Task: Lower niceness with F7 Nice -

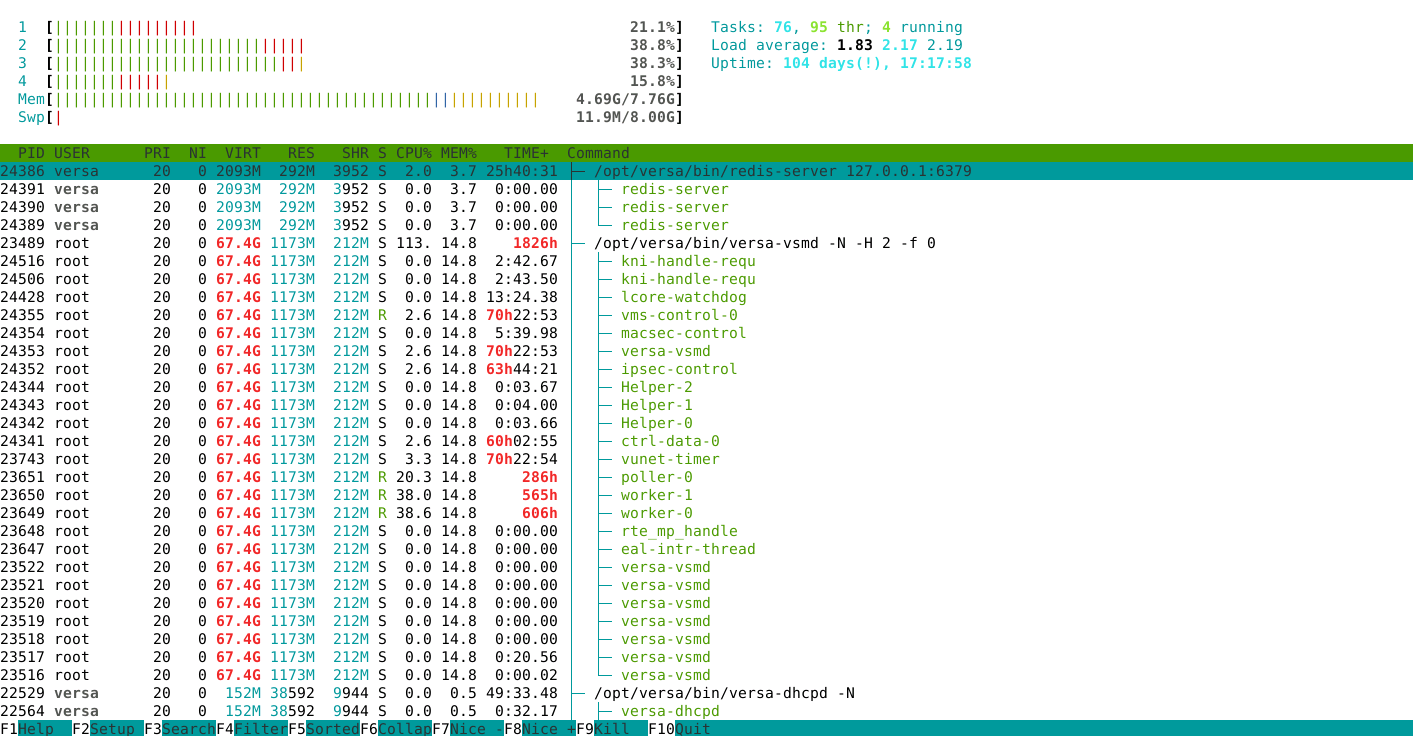Action: pos(468,728)
